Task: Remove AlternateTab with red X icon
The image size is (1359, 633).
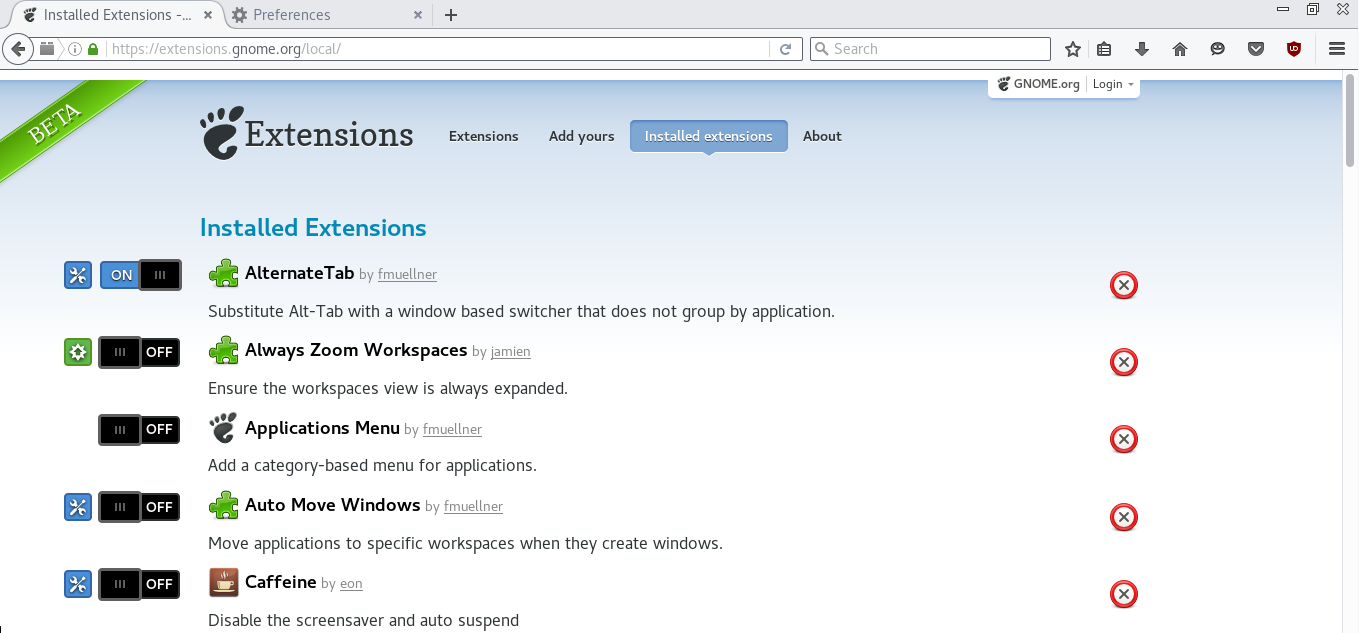Action: point(1124,285)
